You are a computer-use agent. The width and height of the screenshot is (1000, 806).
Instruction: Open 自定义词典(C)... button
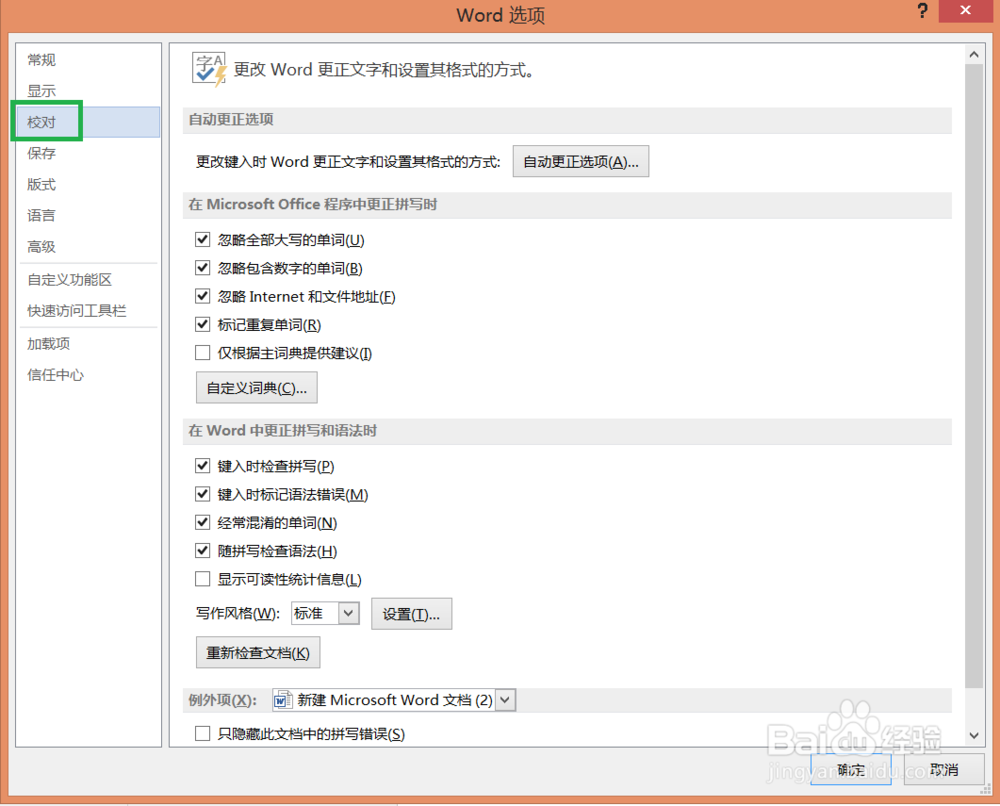[256, 388]
